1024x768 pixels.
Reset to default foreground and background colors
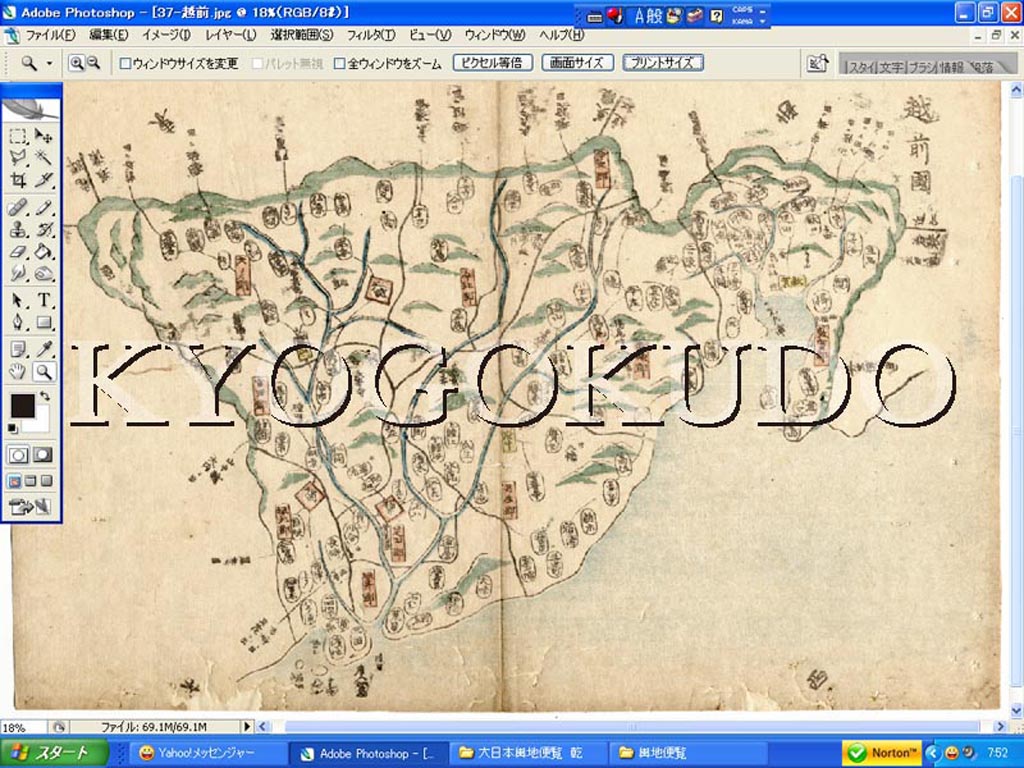[12, 428]
